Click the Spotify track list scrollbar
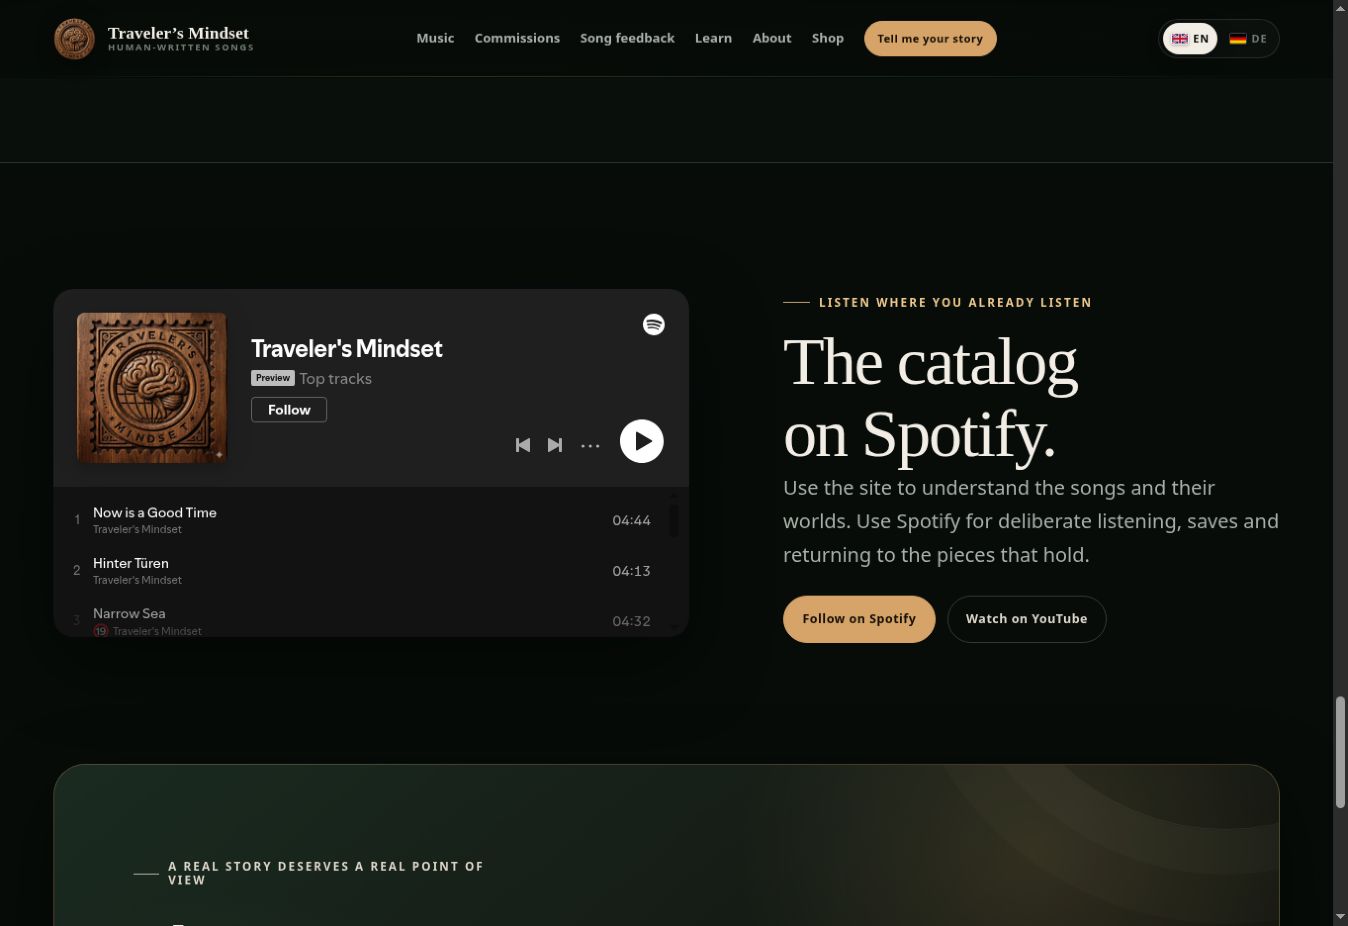Image resolution: width=1348 pixels, height=926 pixels. [x=674, y=521]
